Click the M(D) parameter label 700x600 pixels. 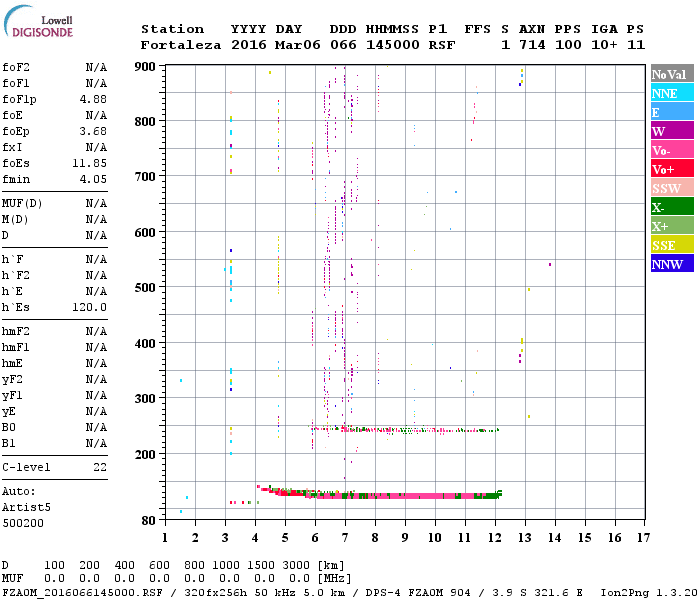(x=15, y=220)
